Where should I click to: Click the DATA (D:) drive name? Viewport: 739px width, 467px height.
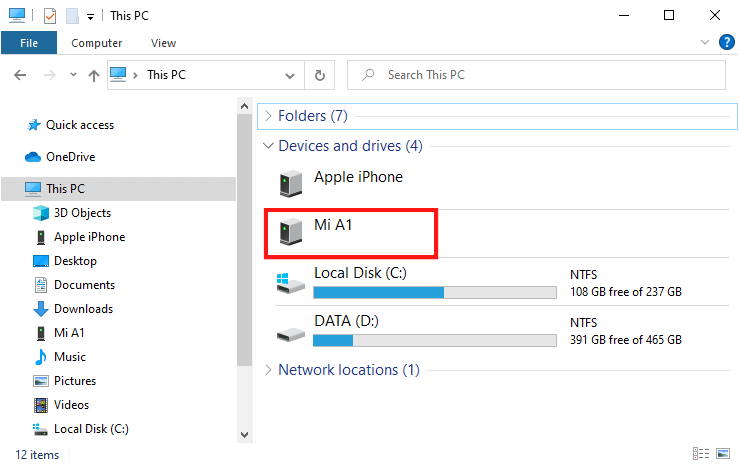[346, 321]
